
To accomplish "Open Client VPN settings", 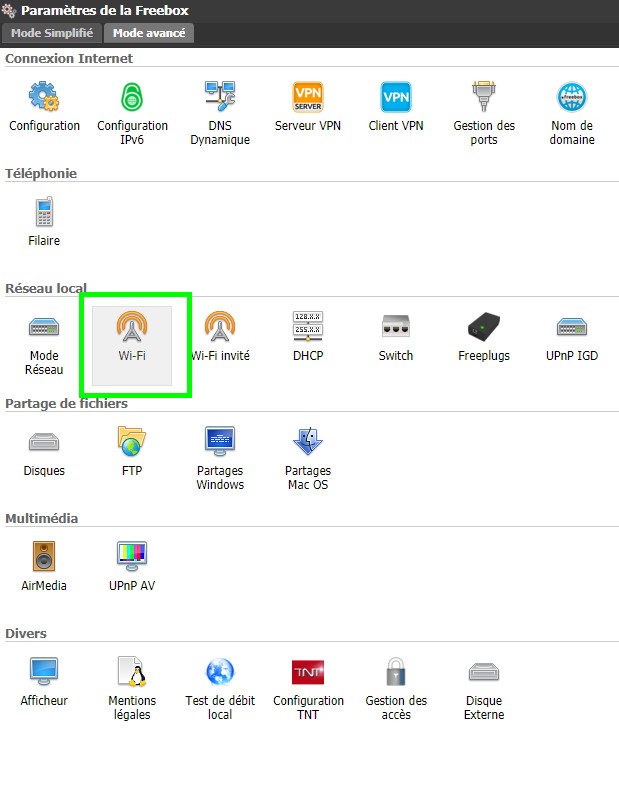I will [x=396, y=106].
